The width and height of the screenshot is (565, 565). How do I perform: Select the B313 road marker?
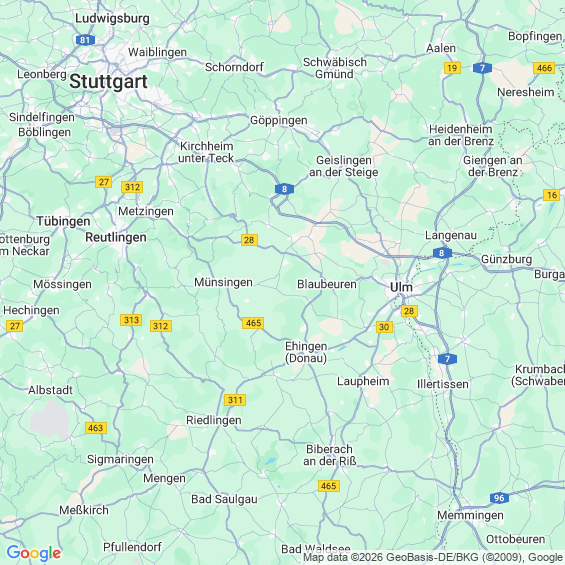[131, 320]
